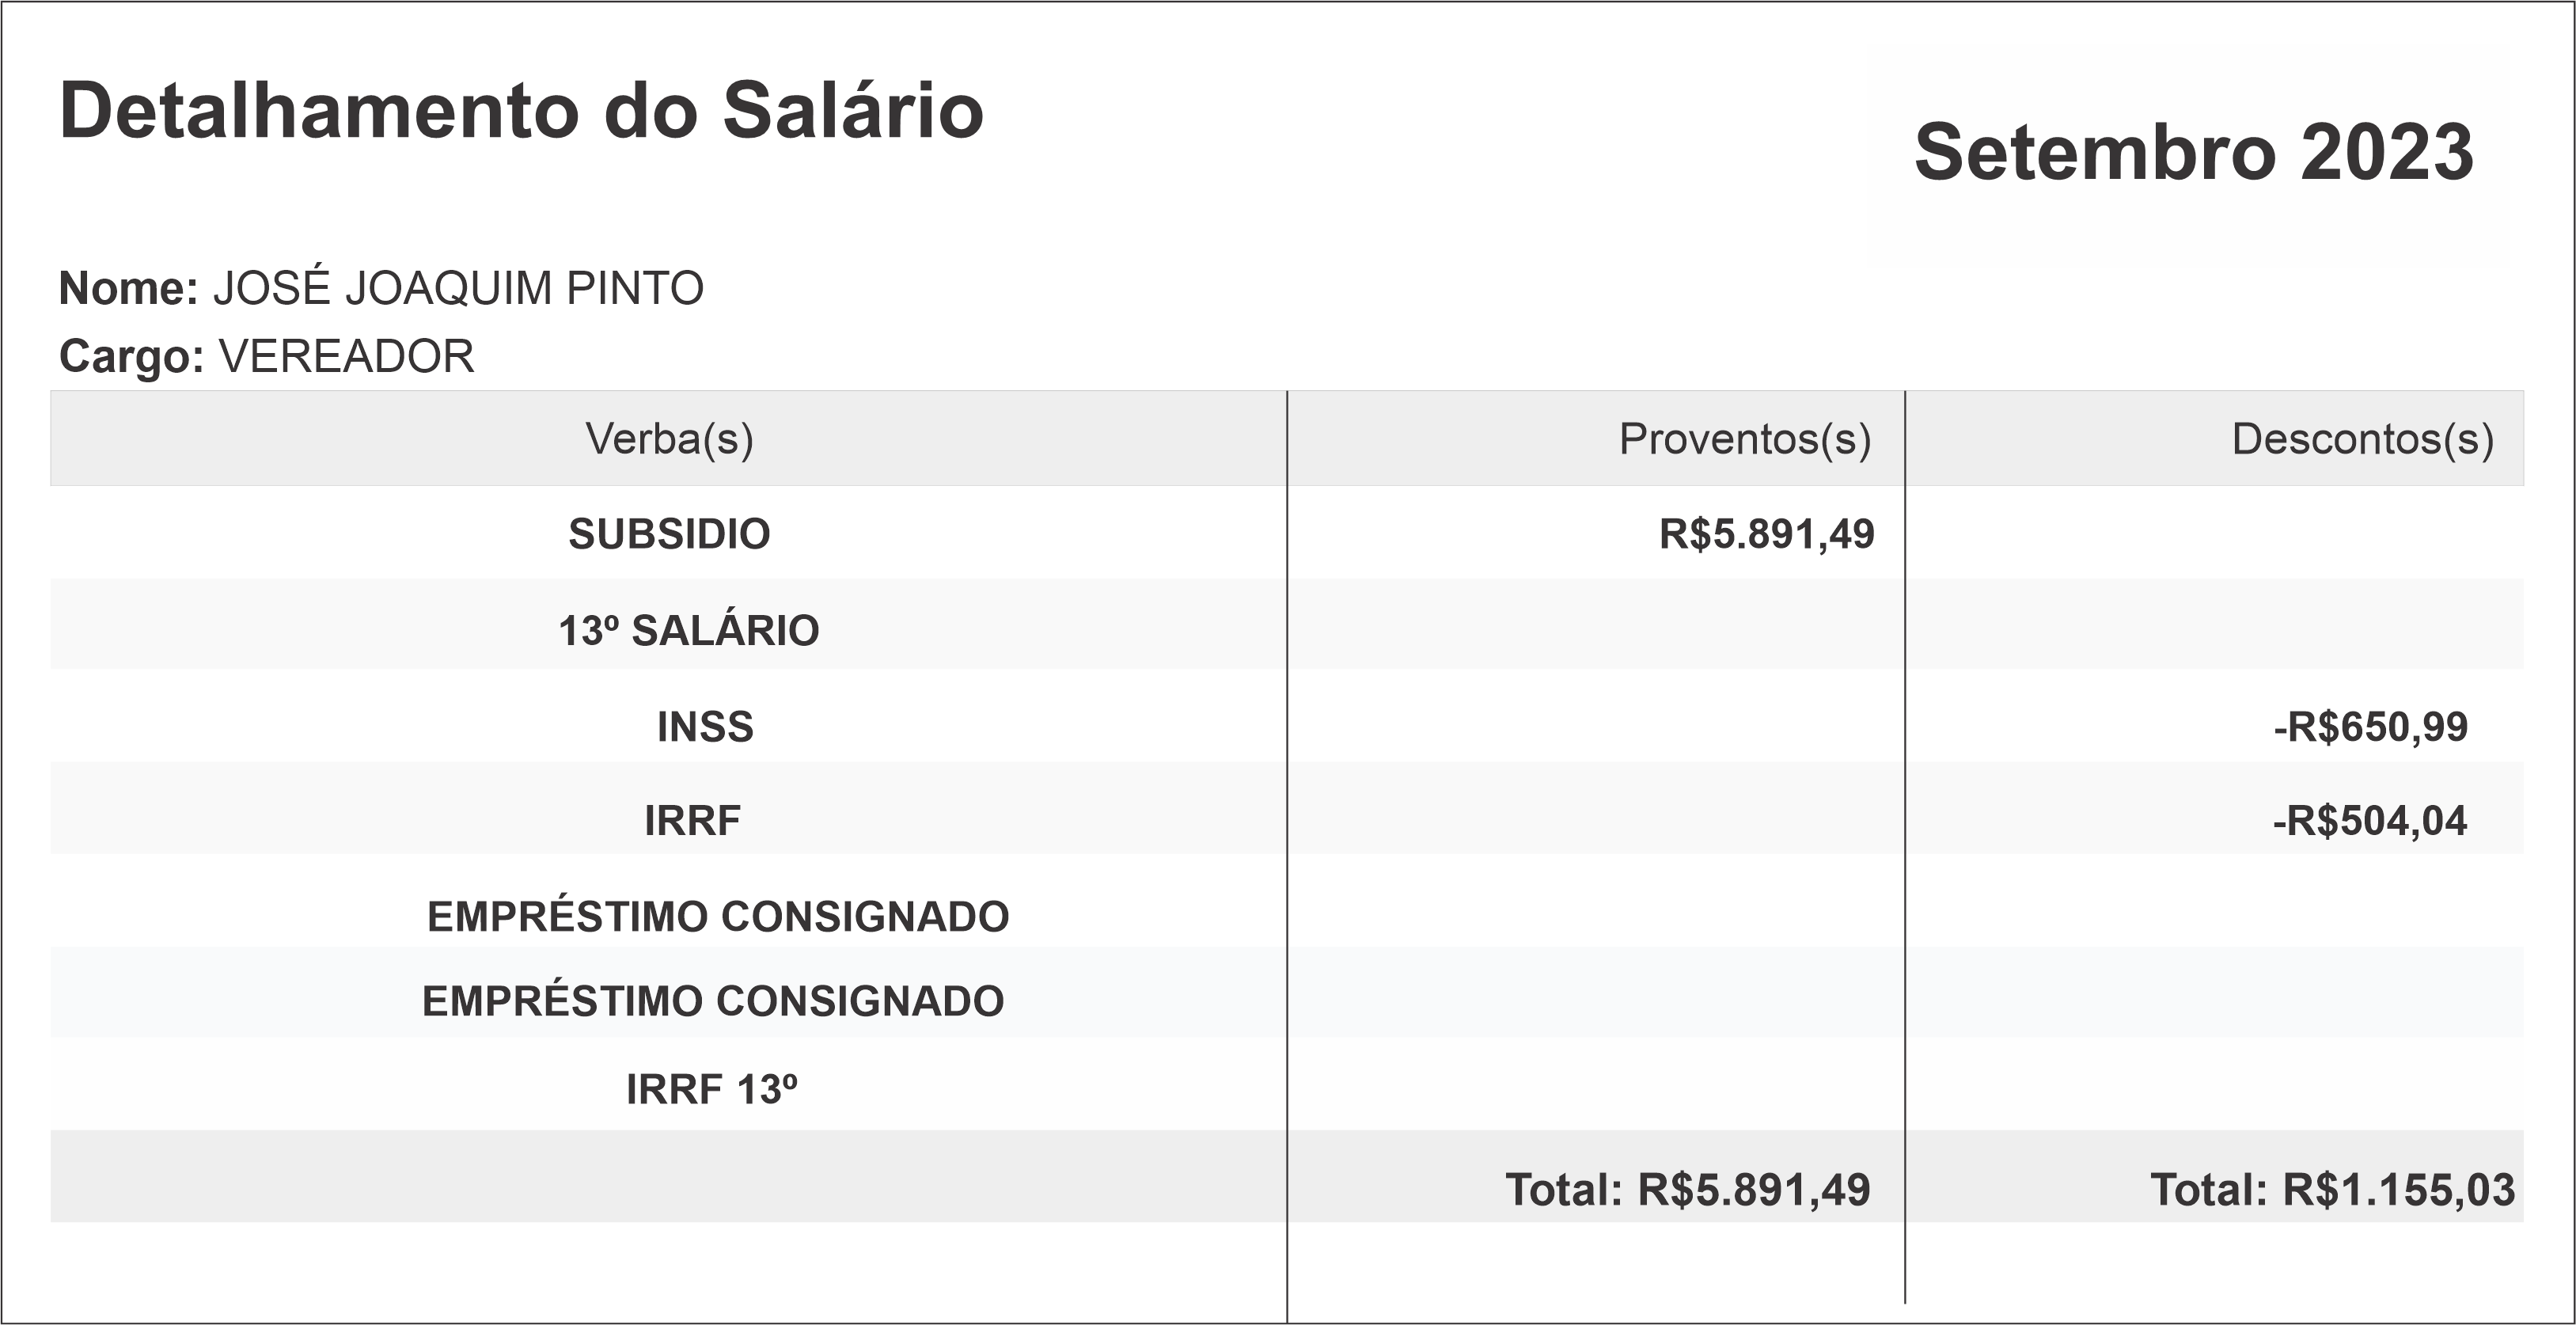
Task: Click the -R$504,04 discount value
Action: coord(2370,821)
